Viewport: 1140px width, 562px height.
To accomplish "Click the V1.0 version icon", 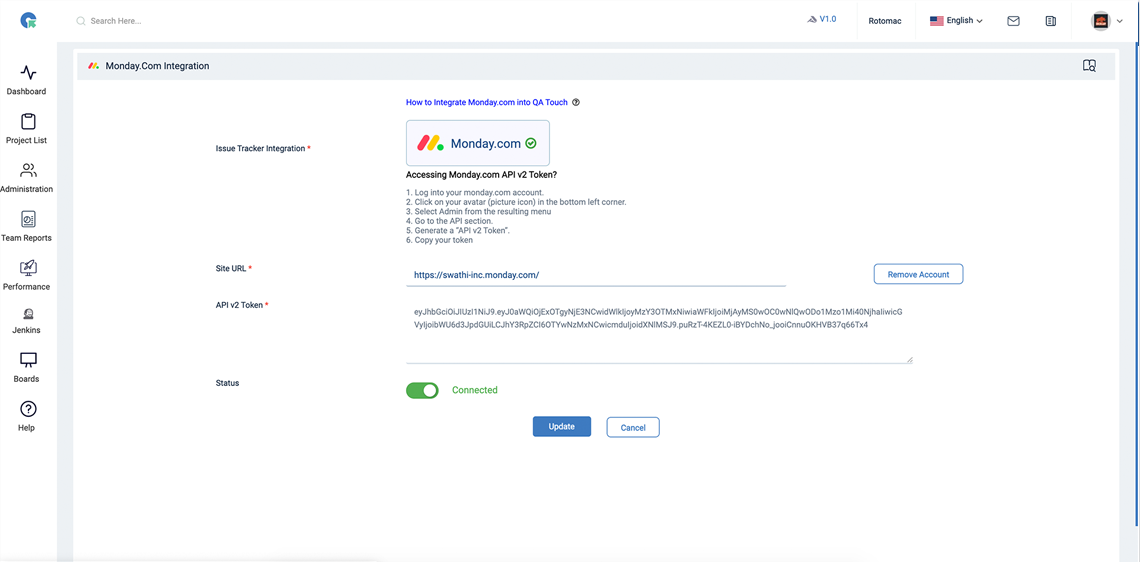I will tap(813, 20).
